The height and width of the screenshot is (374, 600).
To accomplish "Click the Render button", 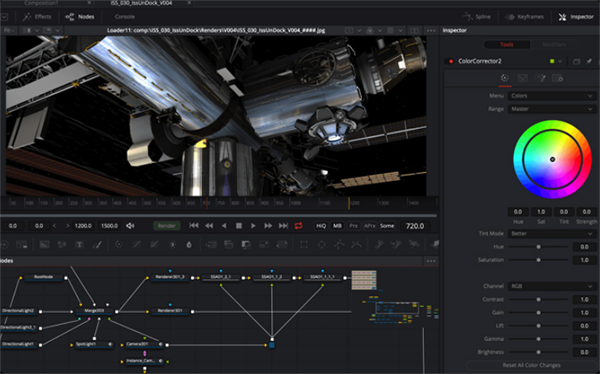I will [x=167, y=226].
